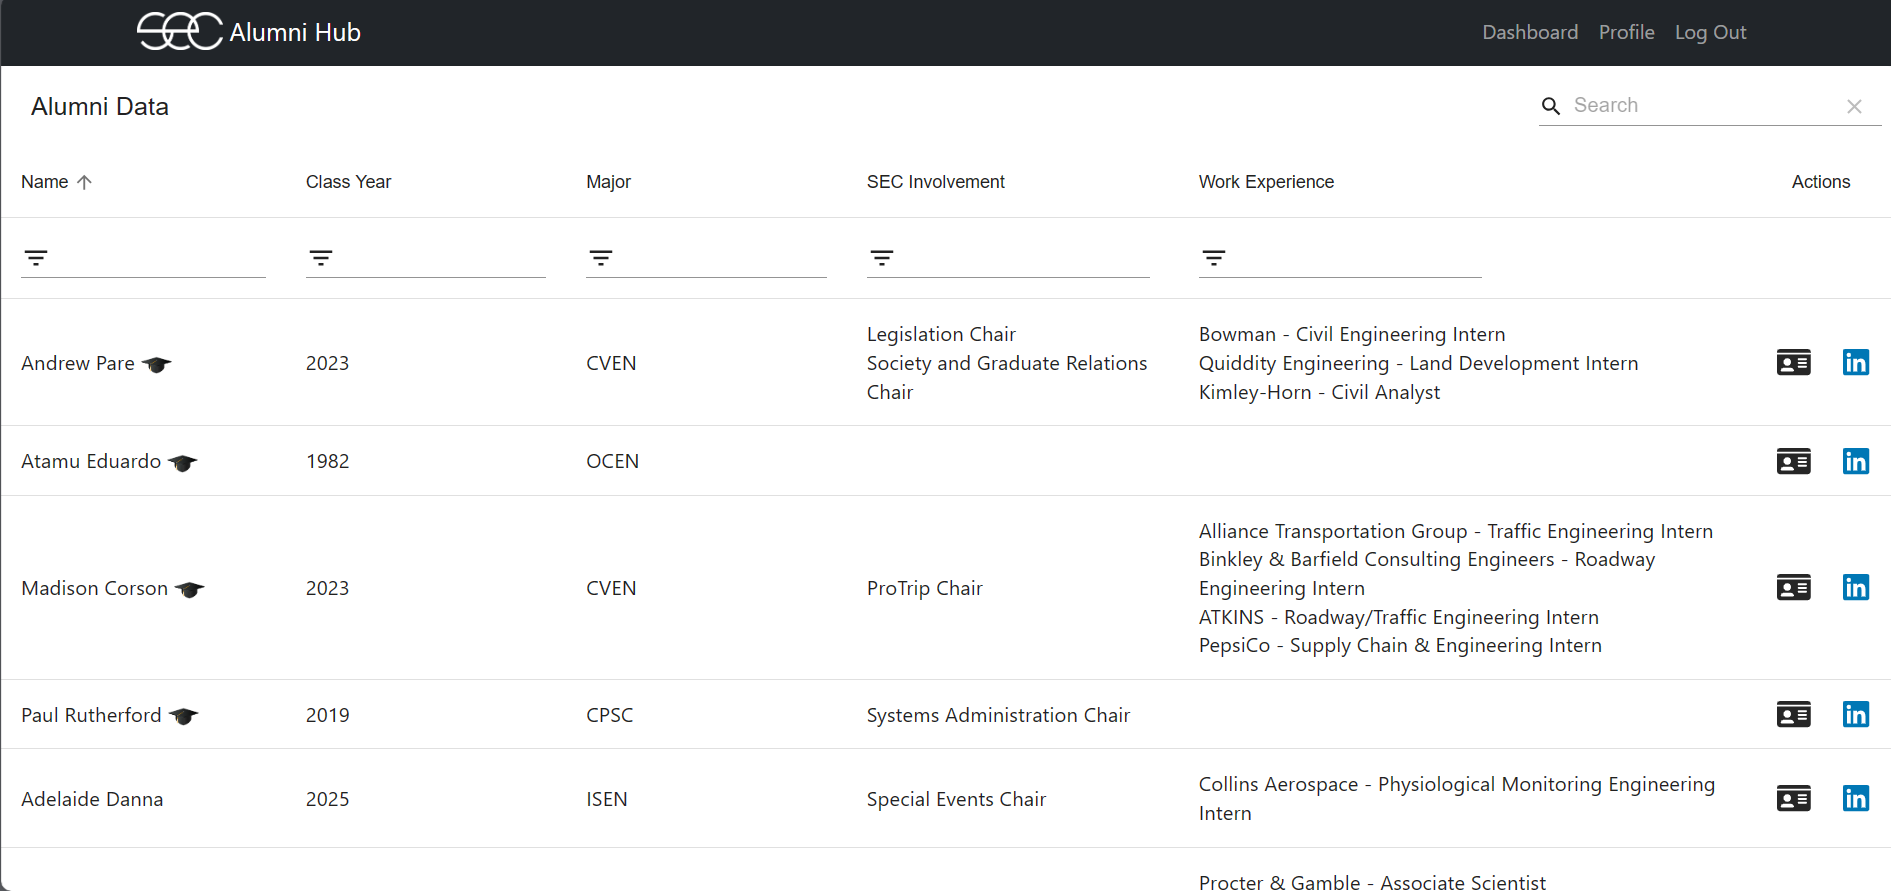
Task: Focus the Search input field
Action: pos(1700,106)
